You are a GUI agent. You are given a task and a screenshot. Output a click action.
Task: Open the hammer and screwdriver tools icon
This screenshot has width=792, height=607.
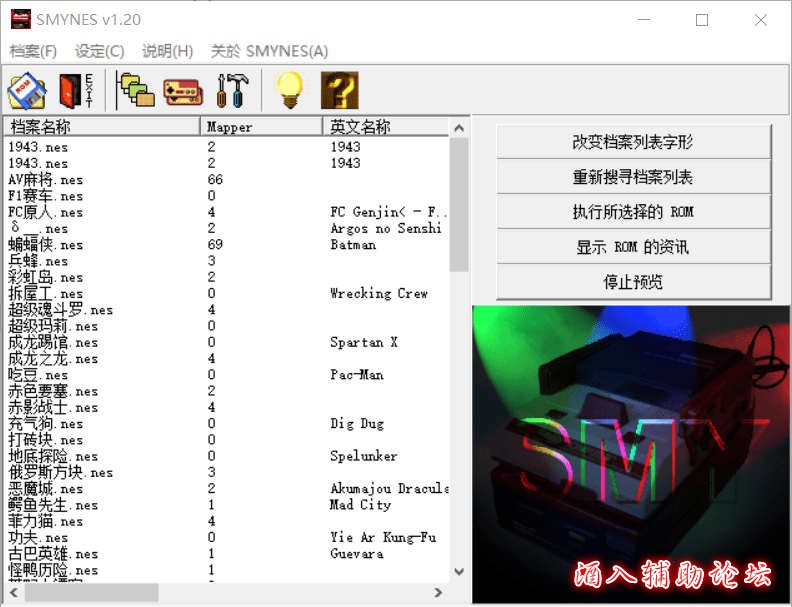coord(231,91)
